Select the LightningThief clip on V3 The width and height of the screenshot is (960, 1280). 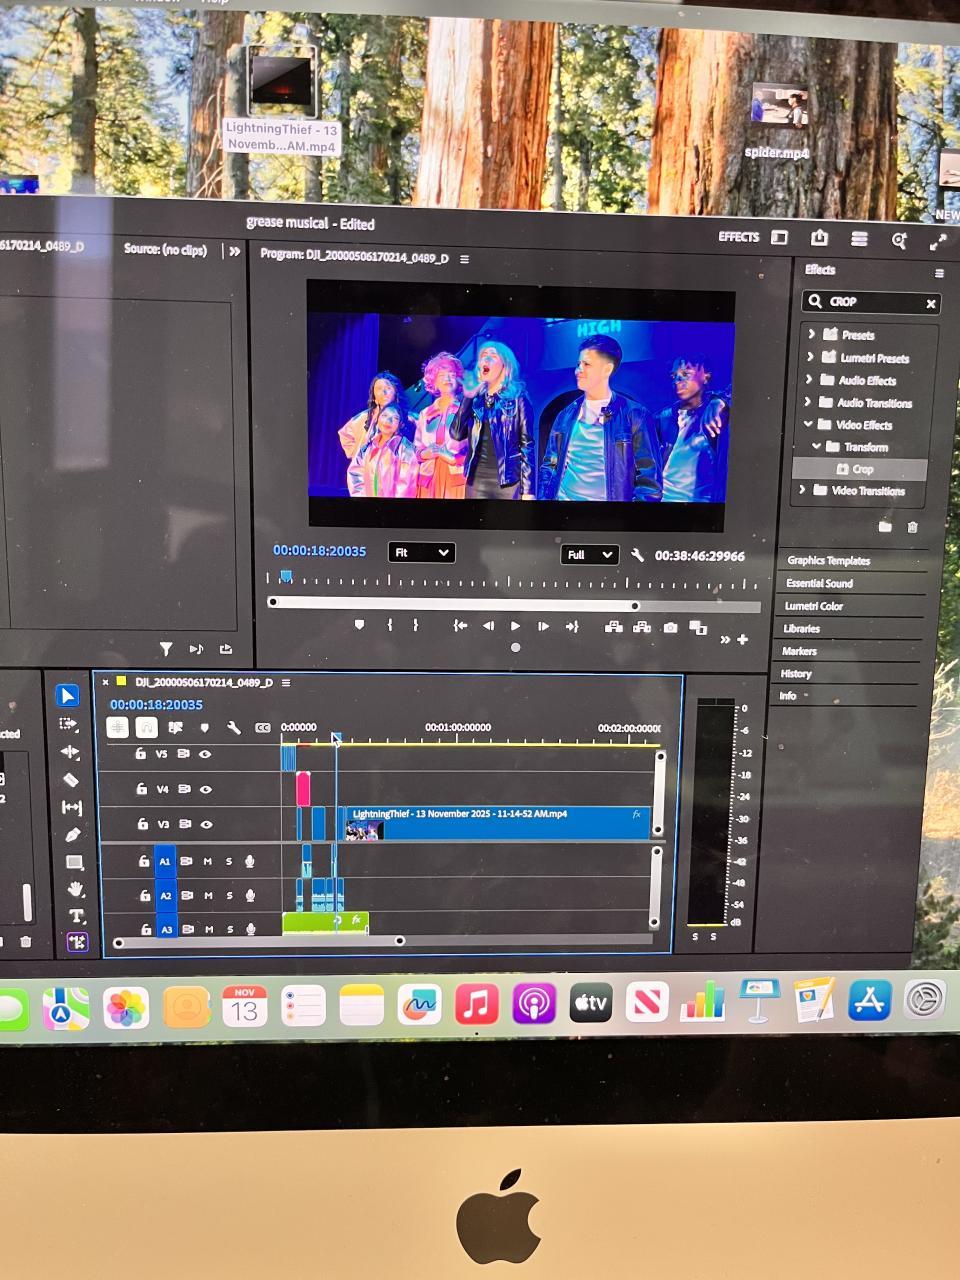pos(497,823)
